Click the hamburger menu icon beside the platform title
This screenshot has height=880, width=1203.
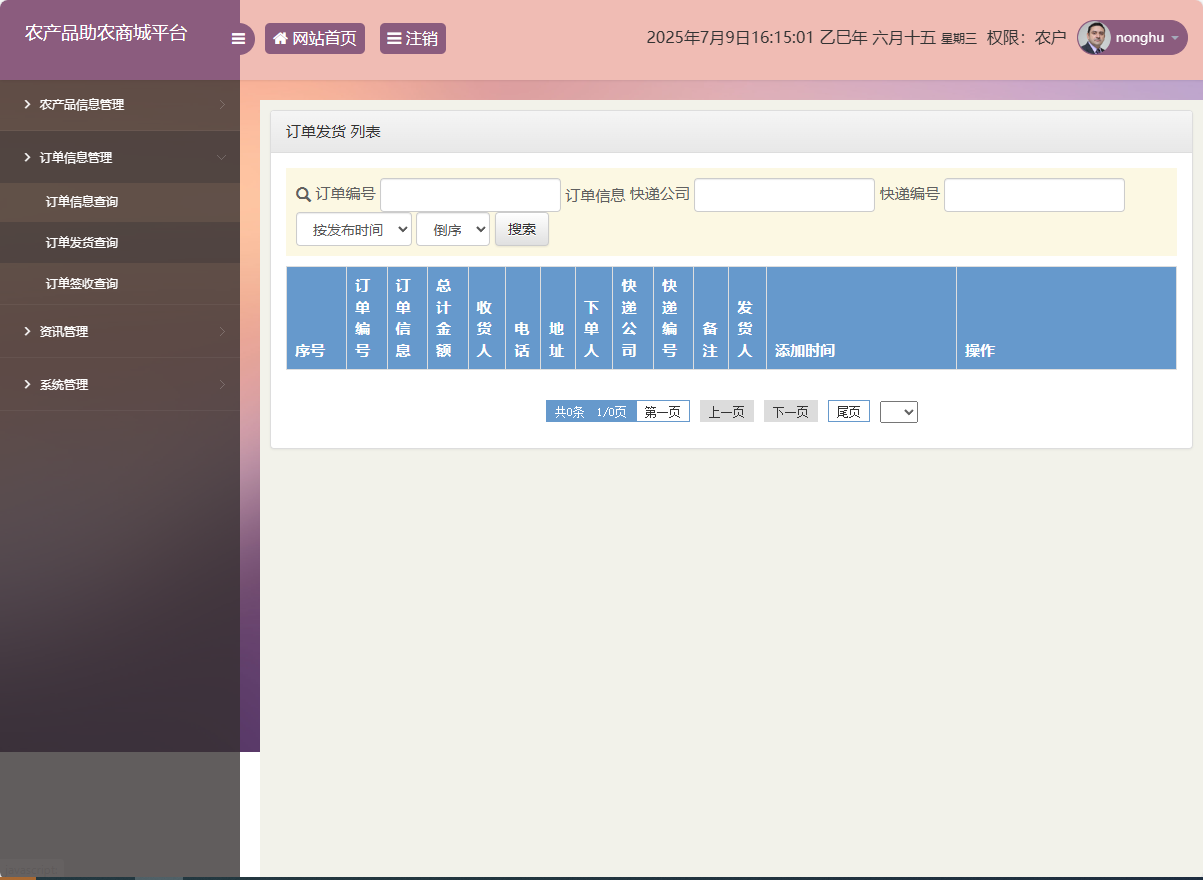[x=238, y=38]
